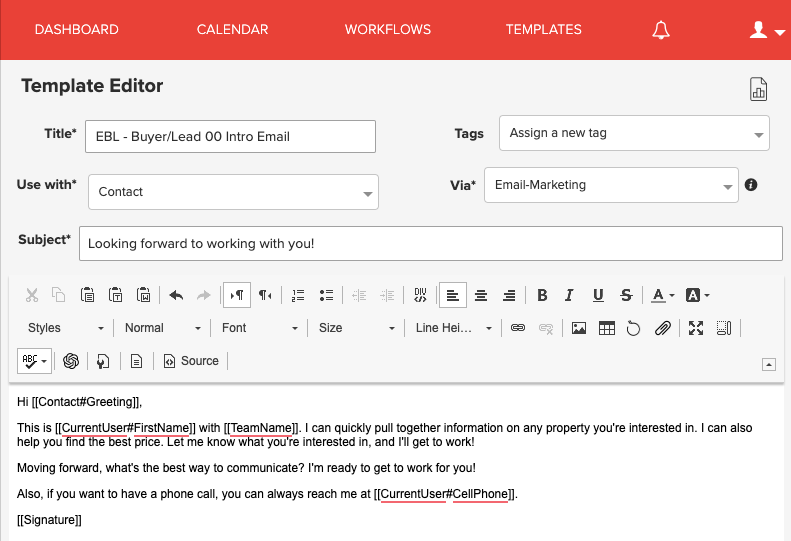The width and height of the screenshot is (791, 541).
Task: Click the info icon beside Via
Action: pos(751,185)
